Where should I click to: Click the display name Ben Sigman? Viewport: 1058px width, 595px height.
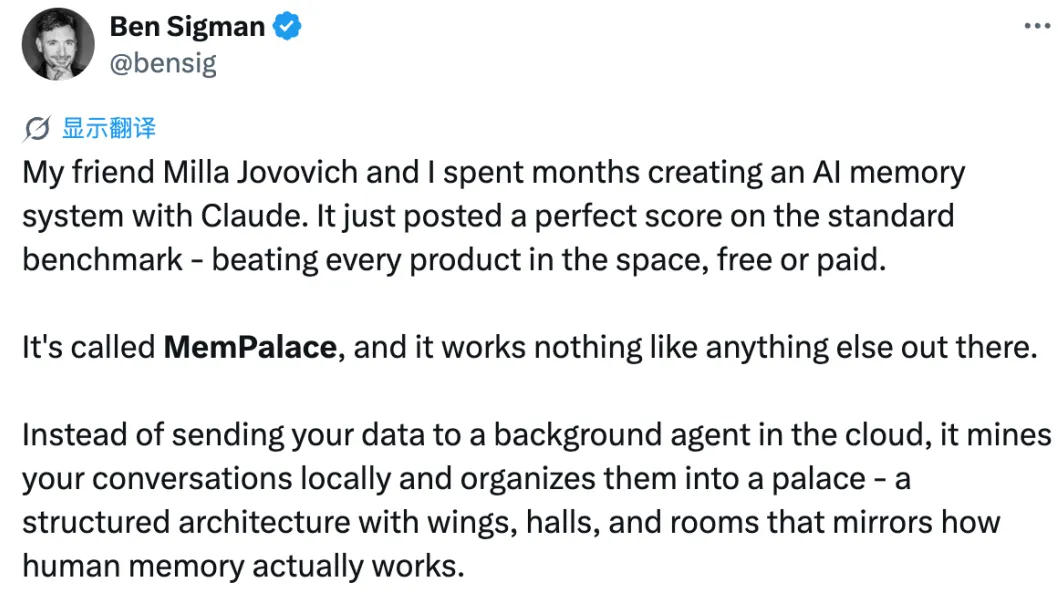[188, 27]
